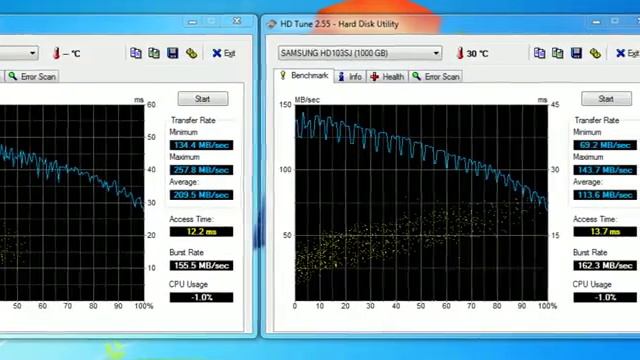Open Error Scan tab in right window
Viewport: 640px width, 360px height.
436,76
